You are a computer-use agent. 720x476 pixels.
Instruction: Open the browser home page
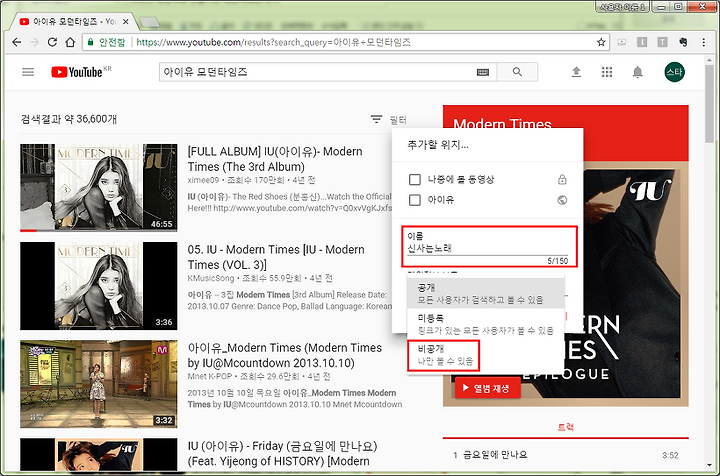(70, 42)
